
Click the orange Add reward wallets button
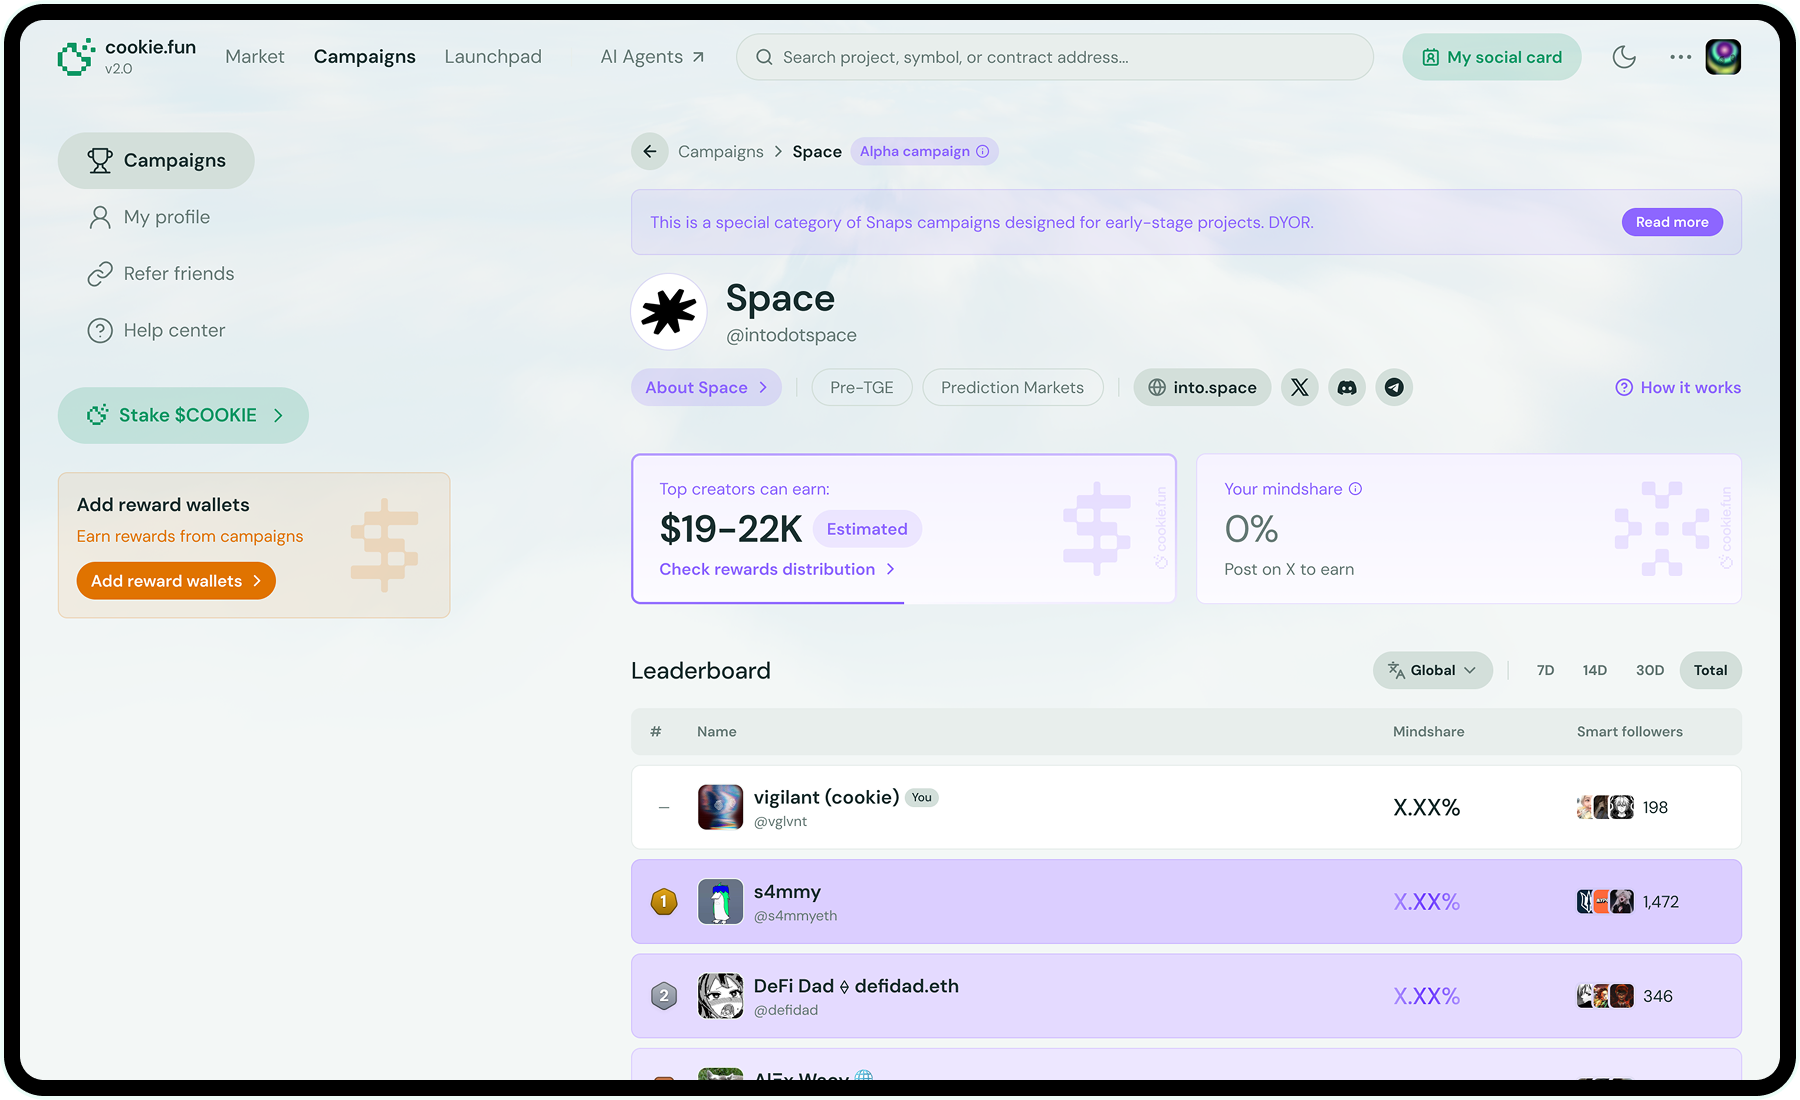point(176,581)
